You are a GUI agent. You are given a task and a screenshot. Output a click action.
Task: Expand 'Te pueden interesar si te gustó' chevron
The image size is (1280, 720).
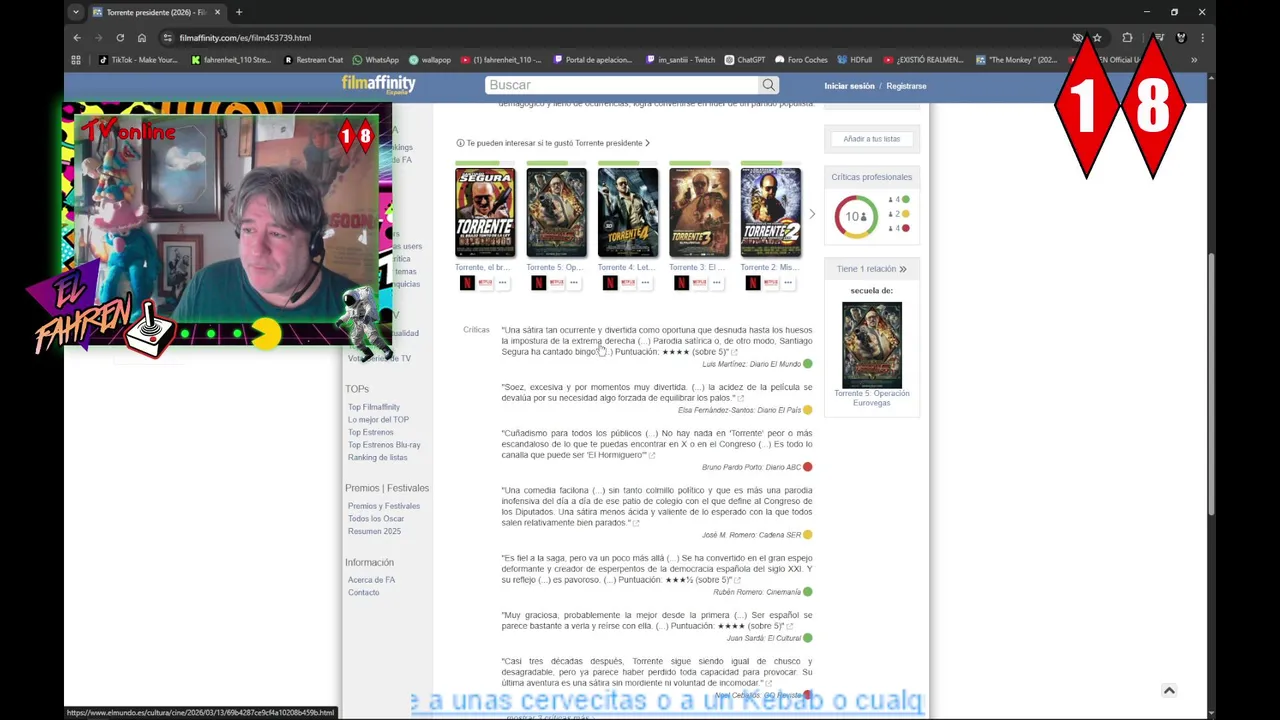coord(647,143)
